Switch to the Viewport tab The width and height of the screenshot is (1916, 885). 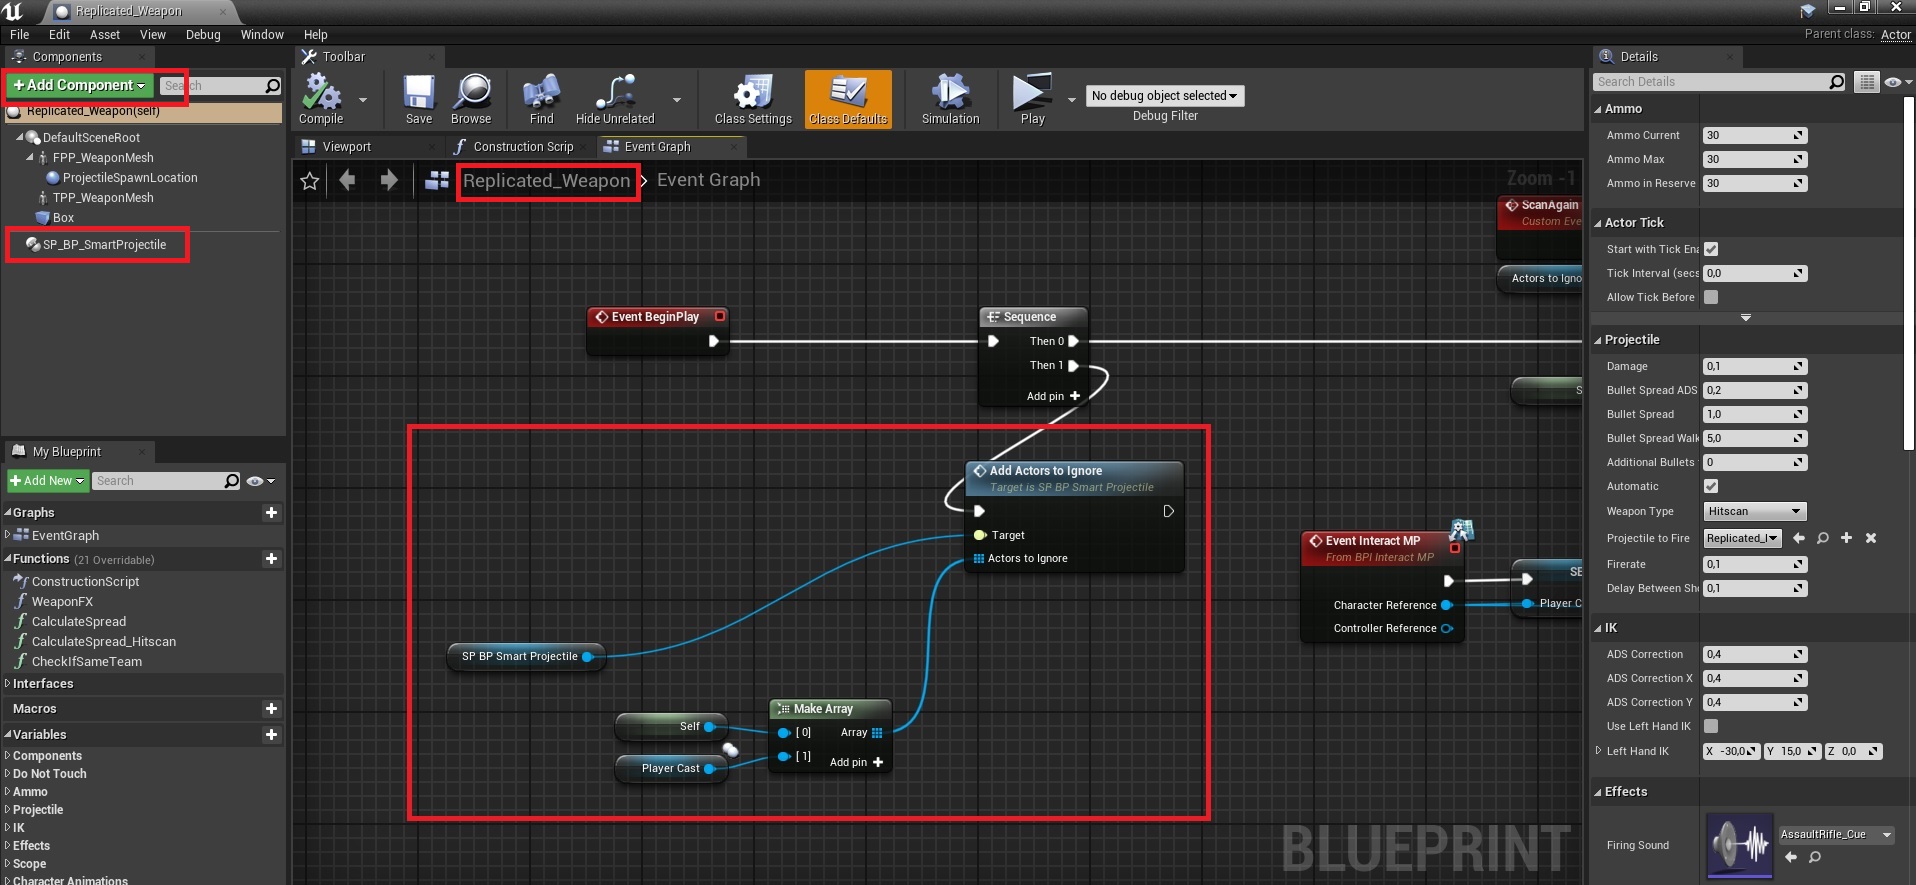click(x=346, y=147)
